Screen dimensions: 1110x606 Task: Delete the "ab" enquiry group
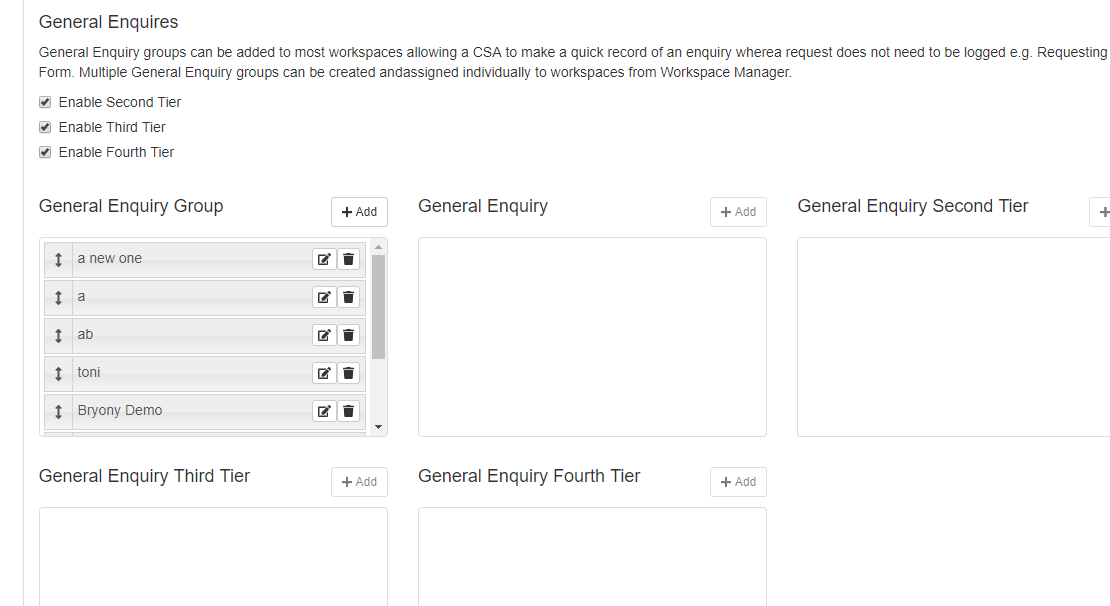pyautogui.click(x=348, y=334)
